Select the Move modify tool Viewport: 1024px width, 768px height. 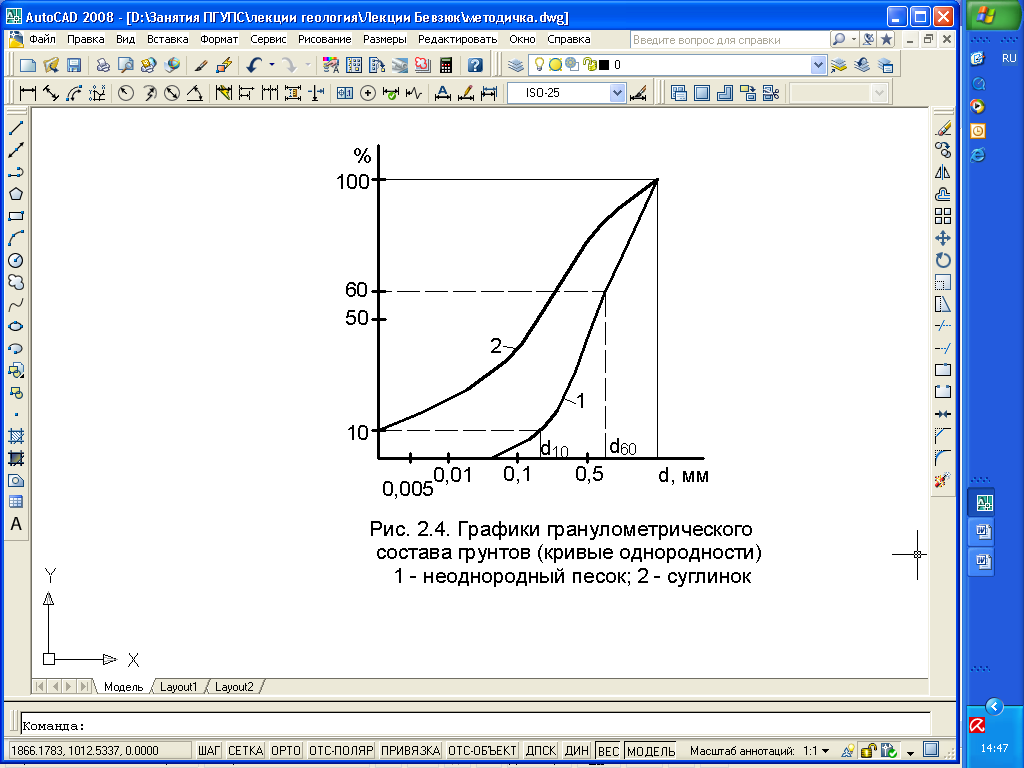coord(942,238)
